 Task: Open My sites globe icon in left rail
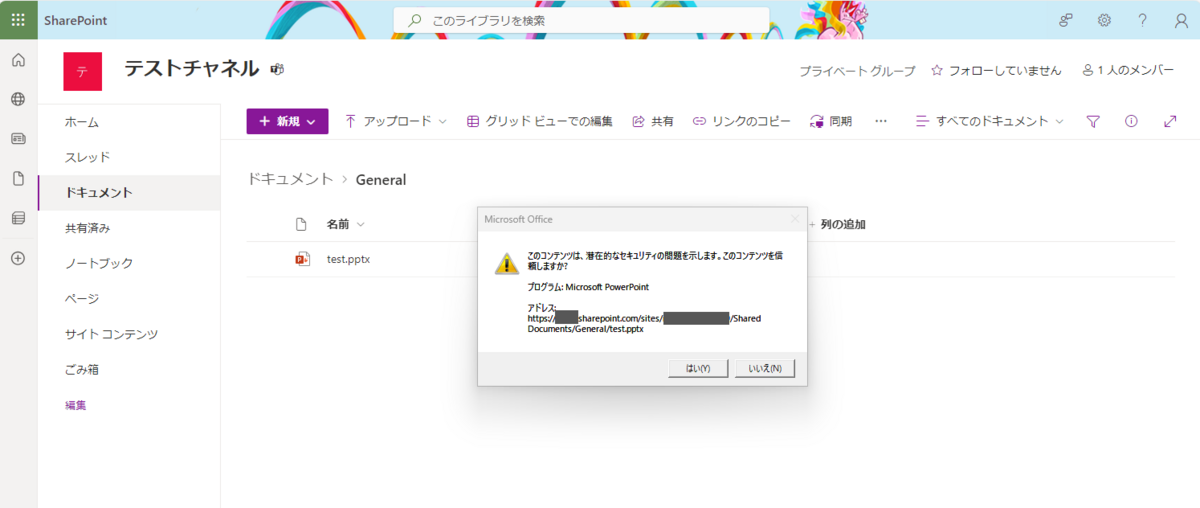[x=18, y=99]
